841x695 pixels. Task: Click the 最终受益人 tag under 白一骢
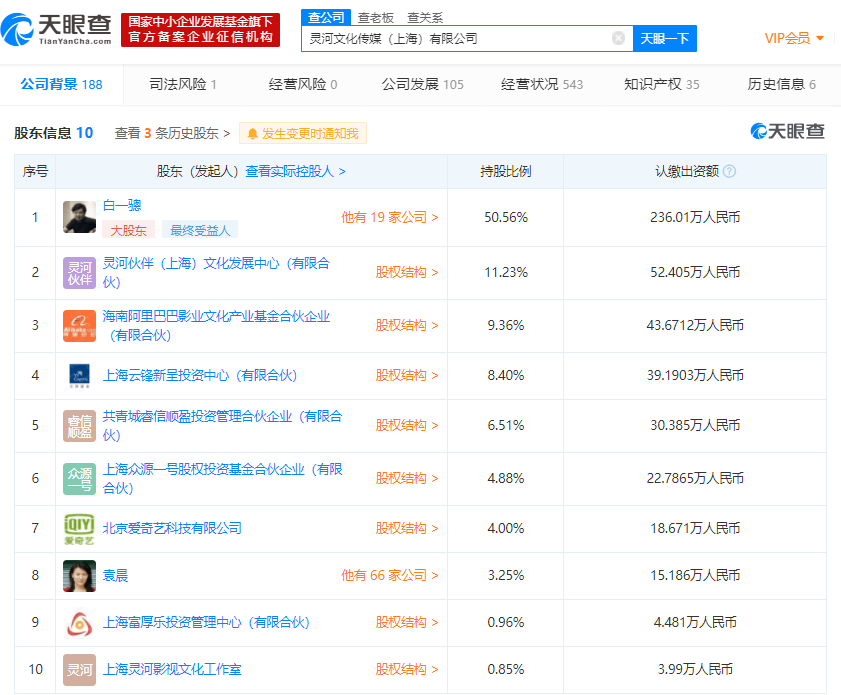click(200, 230)
